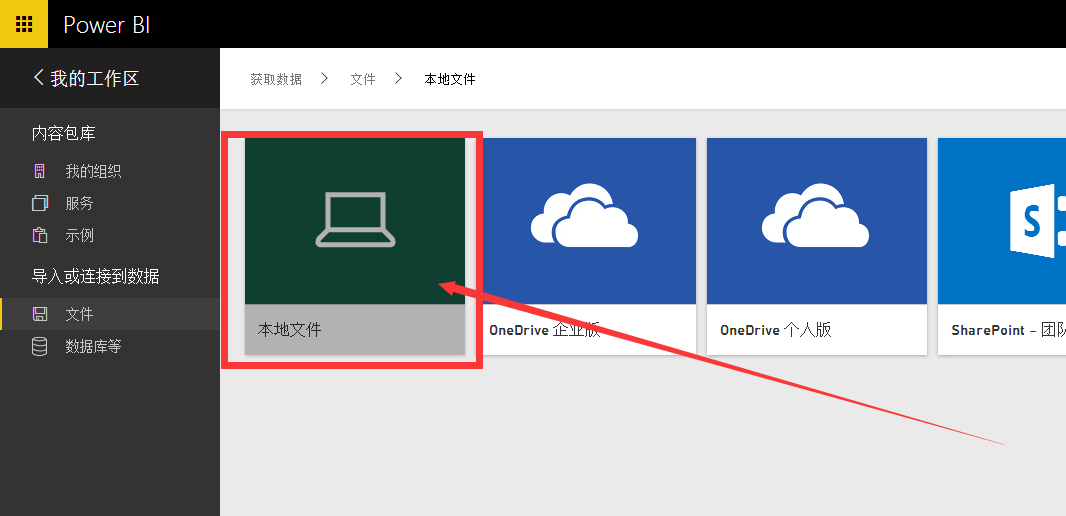Click the 文件 save-disk icon

coord(39,314)
